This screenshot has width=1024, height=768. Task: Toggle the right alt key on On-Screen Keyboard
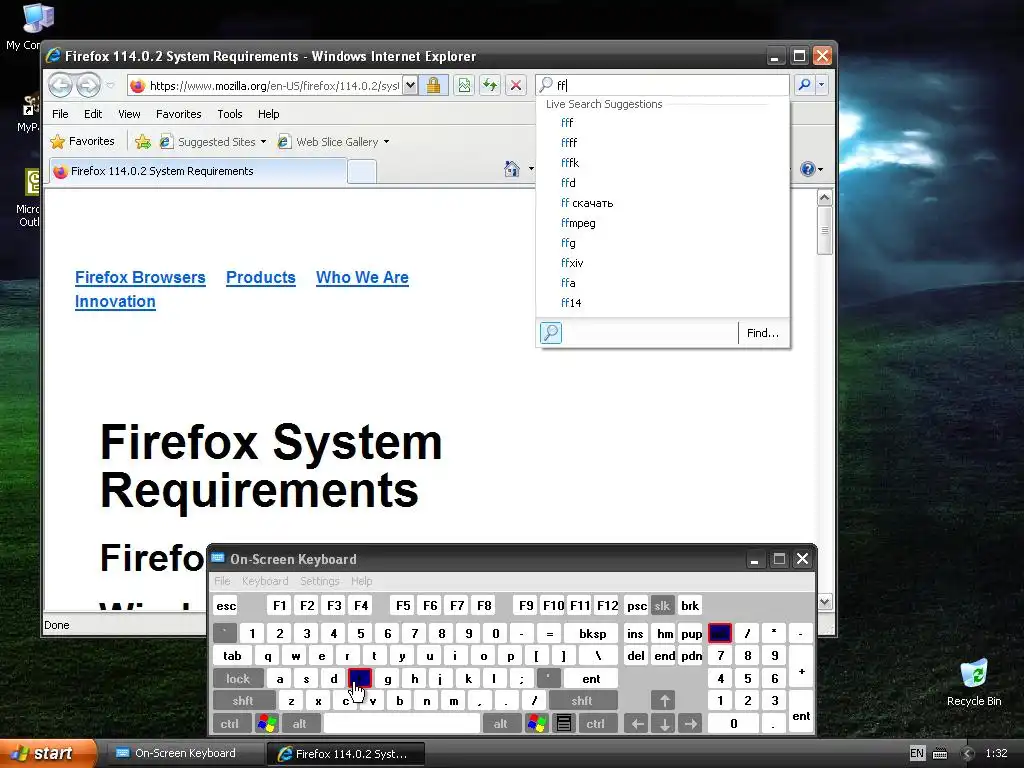pyautogui.click(x=500, y=724)
